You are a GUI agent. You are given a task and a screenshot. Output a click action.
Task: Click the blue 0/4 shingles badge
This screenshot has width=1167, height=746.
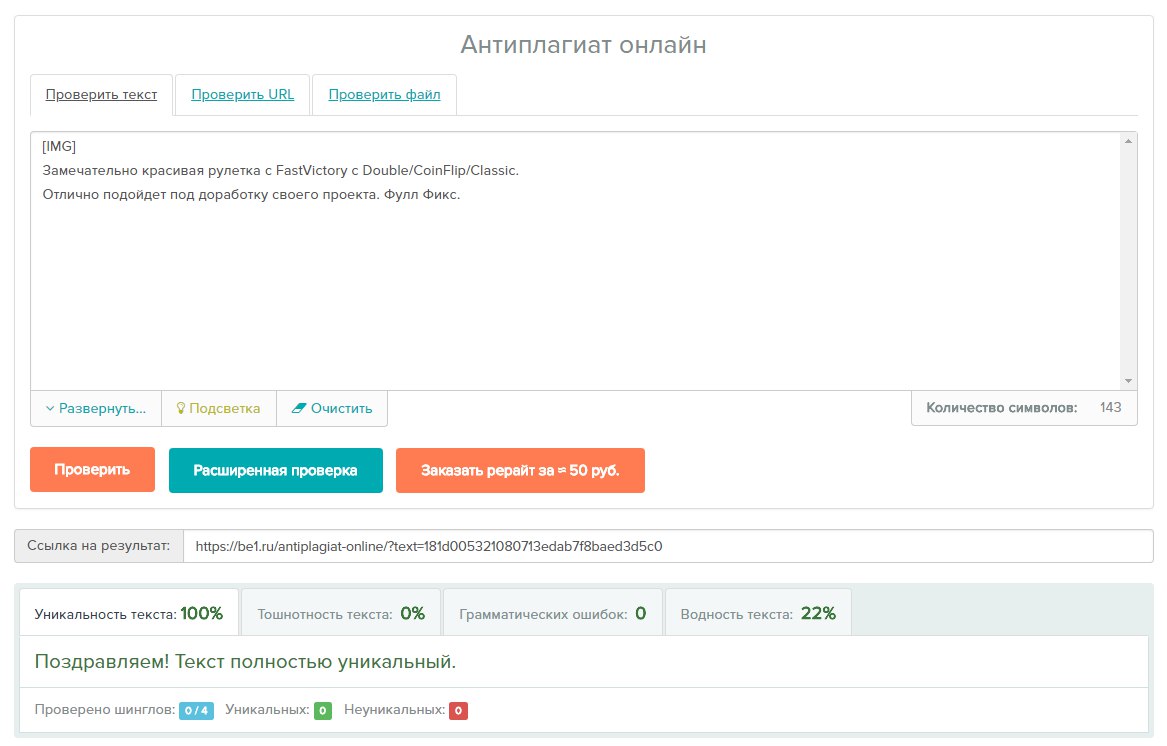[196, 711]
